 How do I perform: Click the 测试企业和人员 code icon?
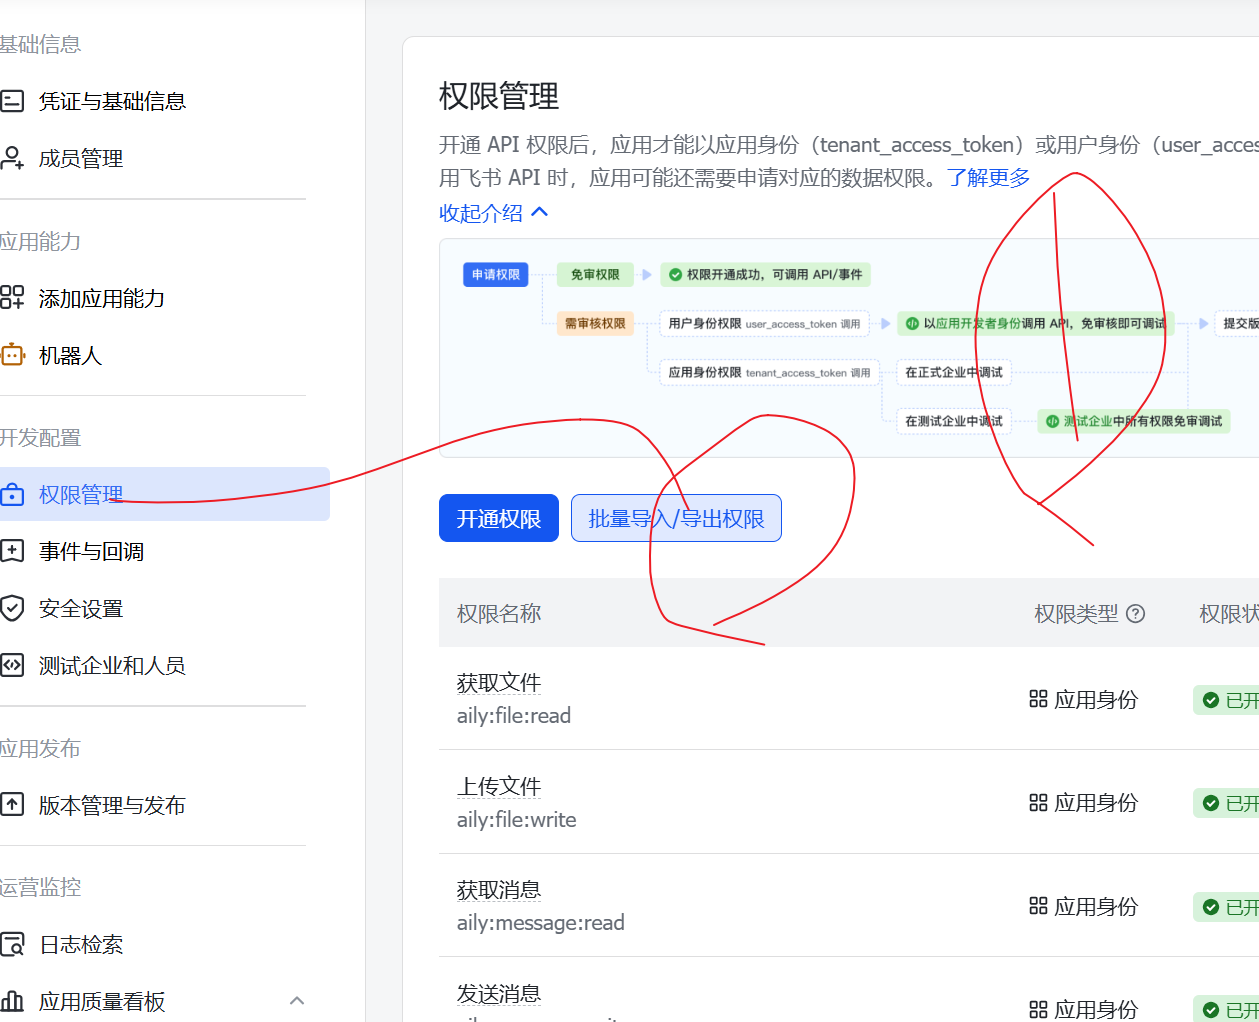pyautogui.click(x=12, y=665)
